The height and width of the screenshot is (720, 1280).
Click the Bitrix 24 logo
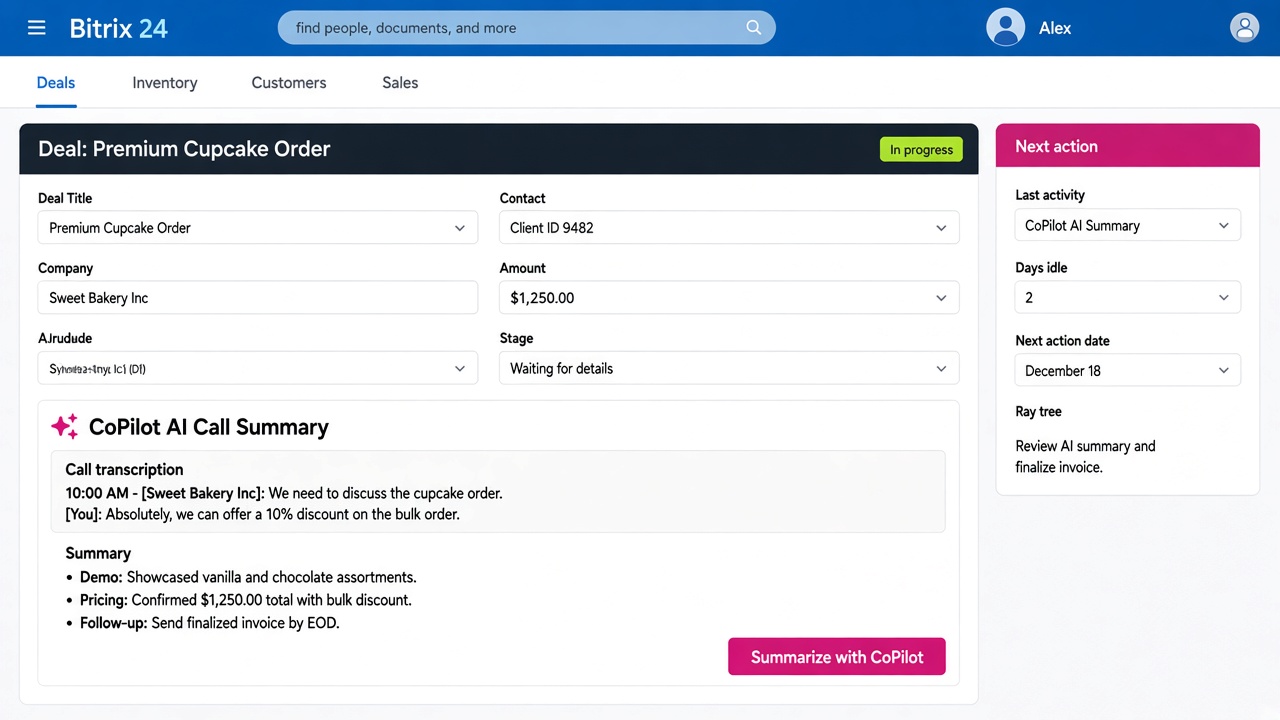(x=118, y=28)
